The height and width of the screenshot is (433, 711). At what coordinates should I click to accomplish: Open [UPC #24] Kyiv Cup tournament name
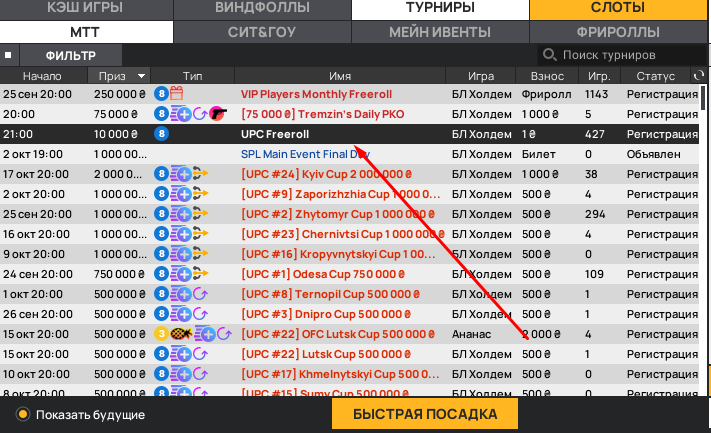(326, 174)
